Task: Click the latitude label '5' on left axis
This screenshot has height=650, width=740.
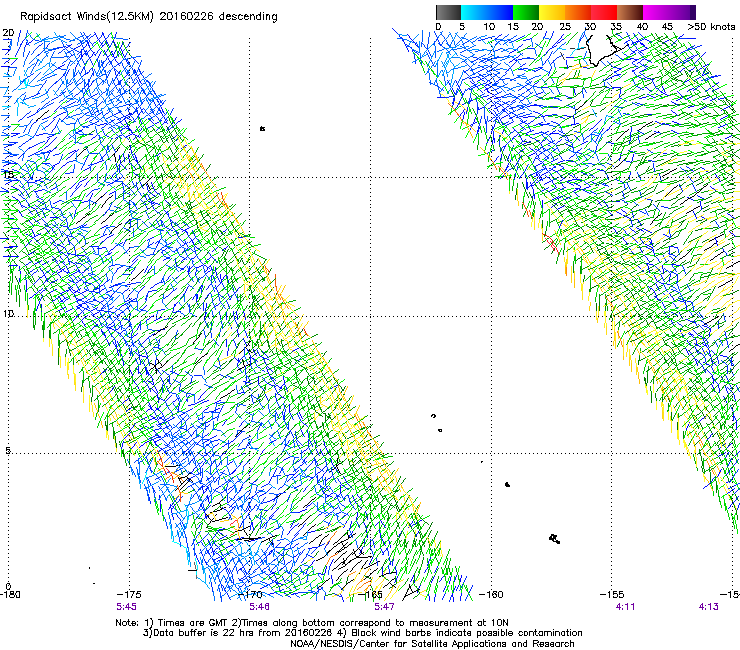Action: click(8, 450)
